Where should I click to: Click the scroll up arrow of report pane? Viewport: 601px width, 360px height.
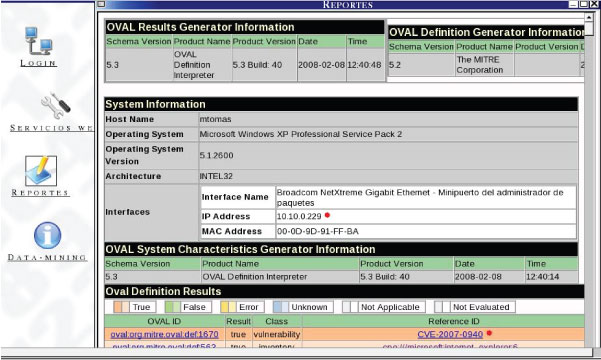[x=589, y=17]
